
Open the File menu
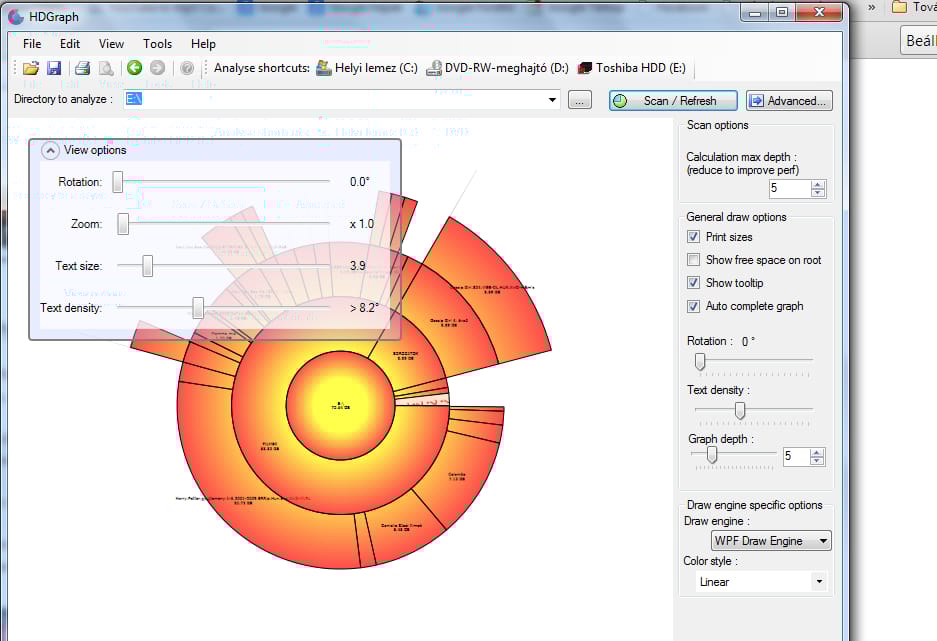click(32, 44)
